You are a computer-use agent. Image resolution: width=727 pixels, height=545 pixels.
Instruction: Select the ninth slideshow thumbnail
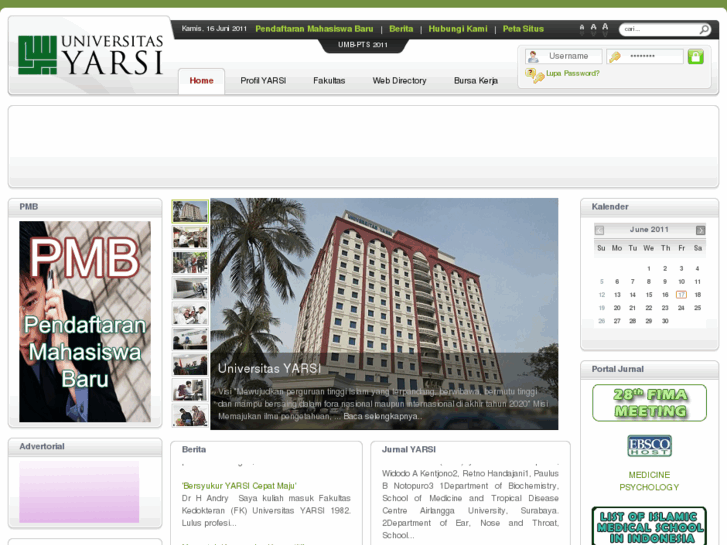click(x=190, y=416)
